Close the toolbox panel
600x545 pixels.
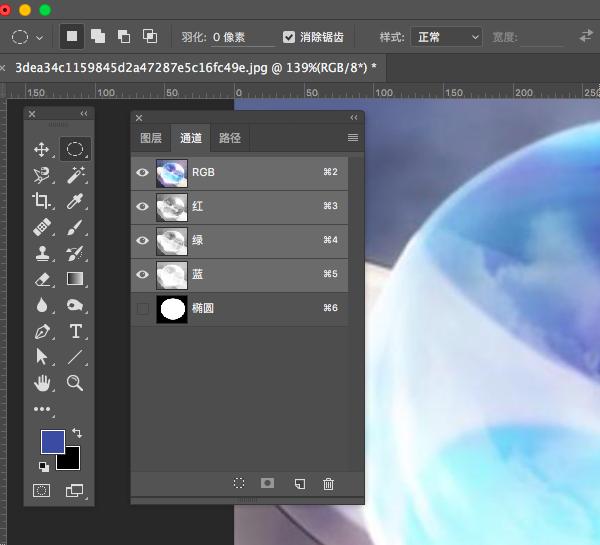point(32,114)
